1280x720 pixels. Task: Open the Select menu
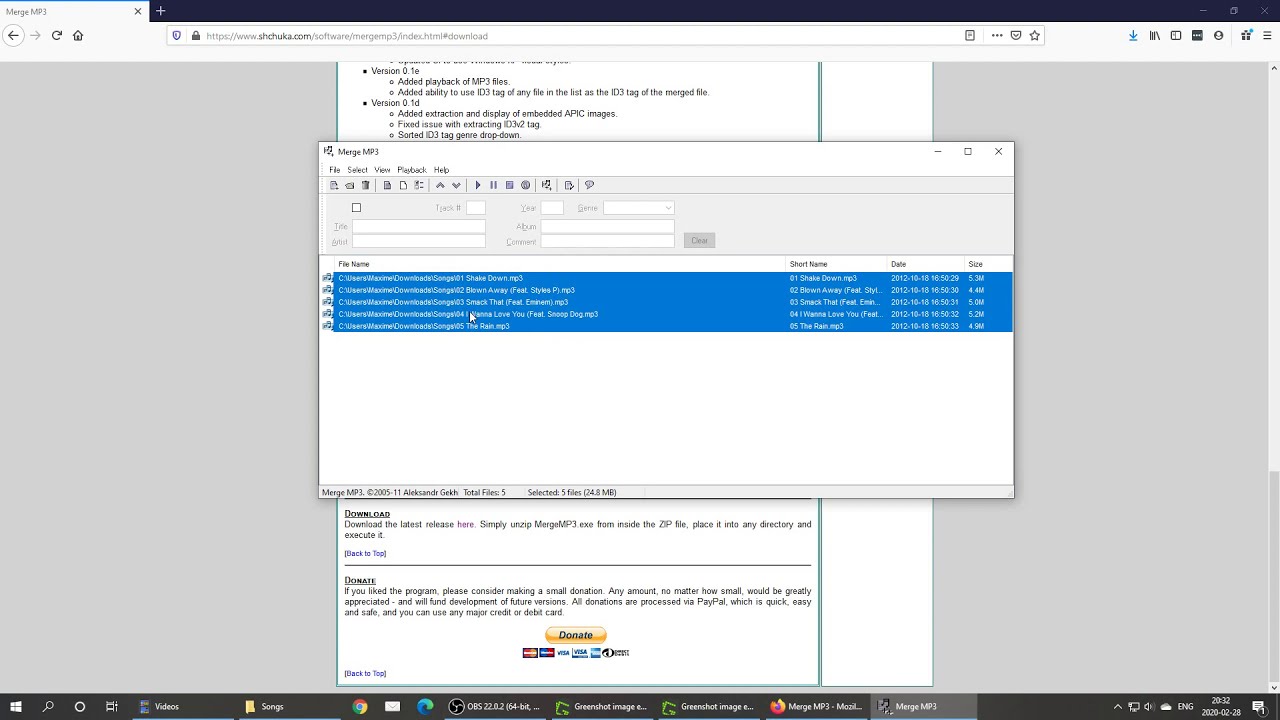tap(357, 170)
